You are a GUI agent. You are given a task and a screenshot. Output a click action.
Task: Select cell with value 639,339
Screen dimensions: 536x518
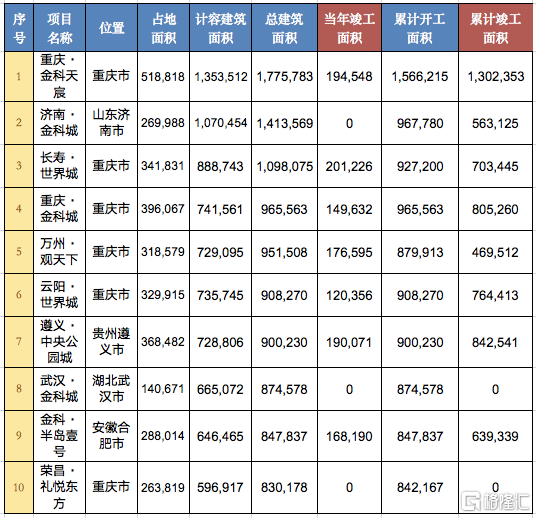pos(495,436)
